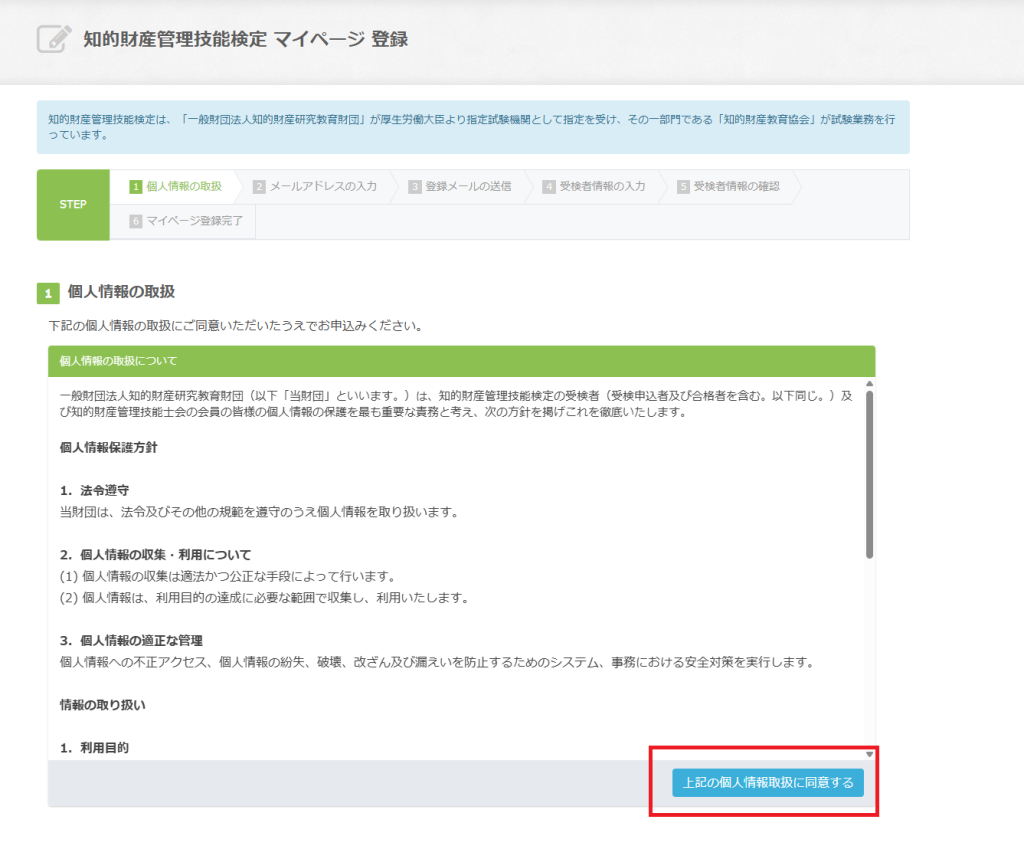Click the number 4 badge for 受検者情報の入力
The width and height of the screenshot is (1024, 859).
549,186
